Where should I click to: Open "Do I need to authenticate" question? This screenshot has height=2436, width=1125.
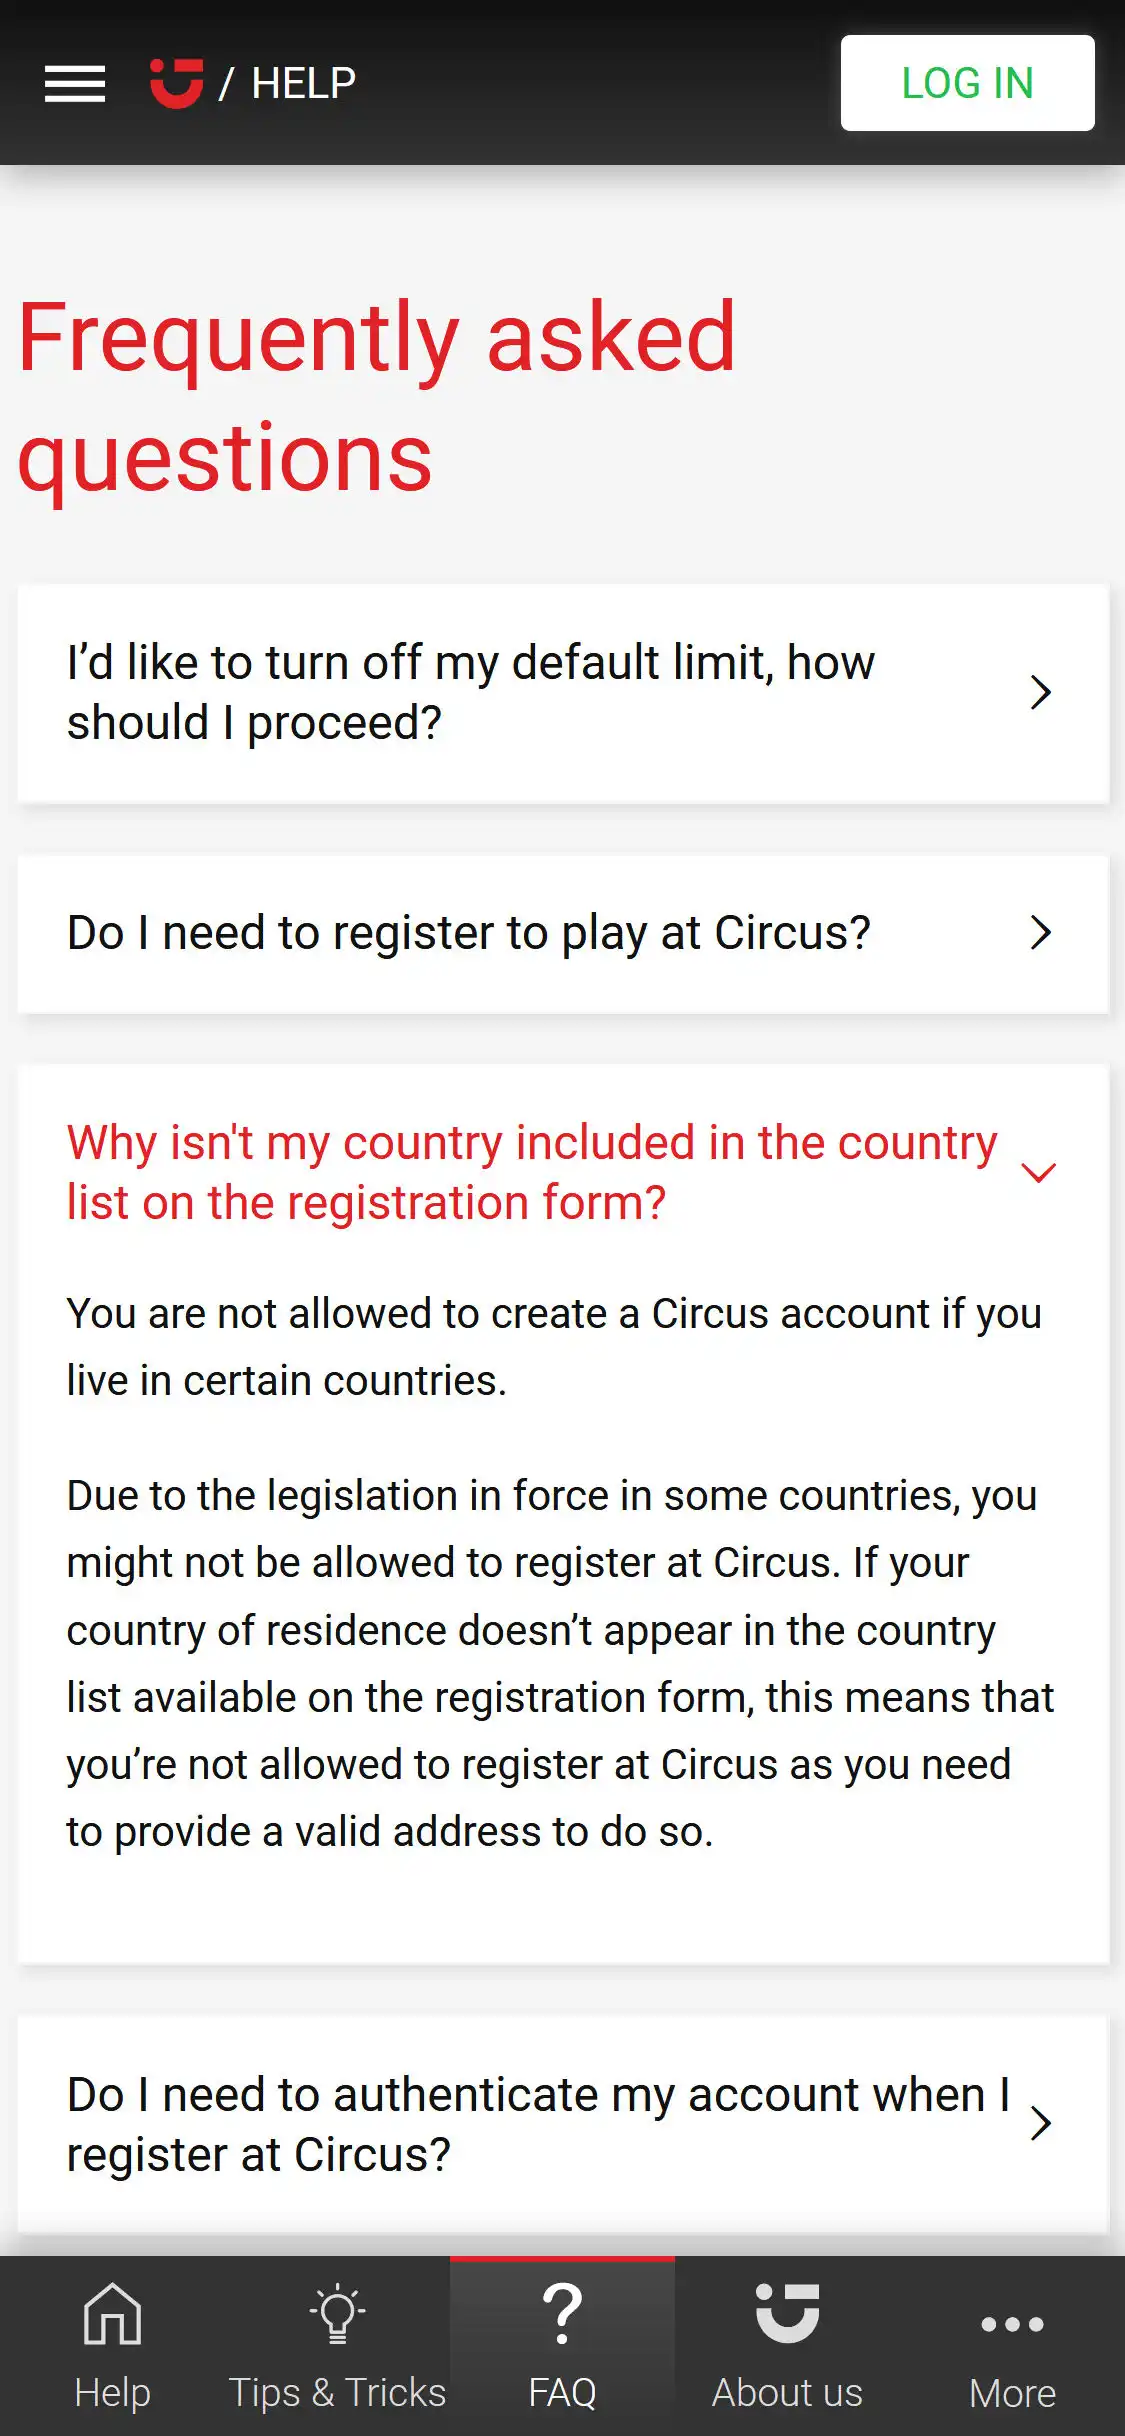[x=537, y=2123]
